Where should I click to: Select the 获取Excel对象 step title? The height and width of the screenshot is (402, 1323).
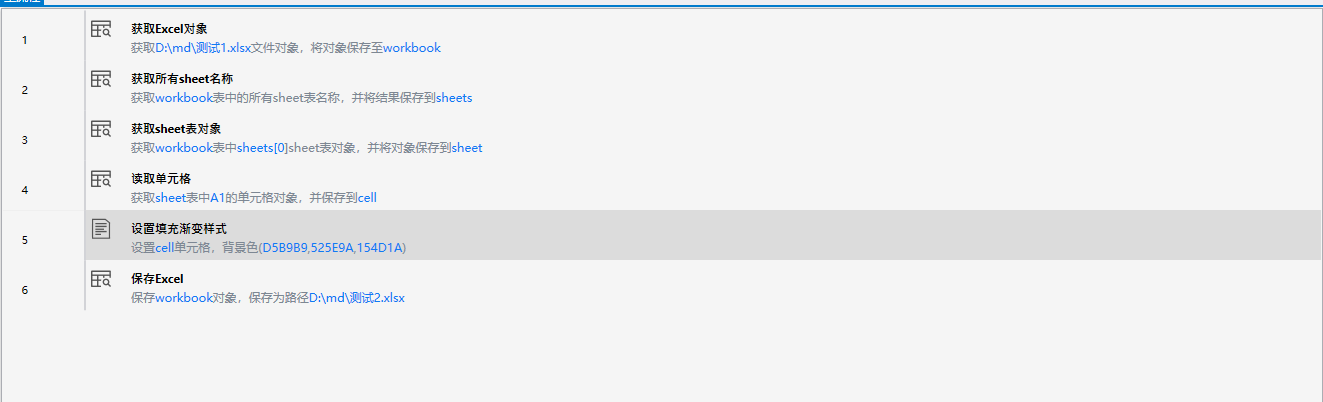coord(169,29)
